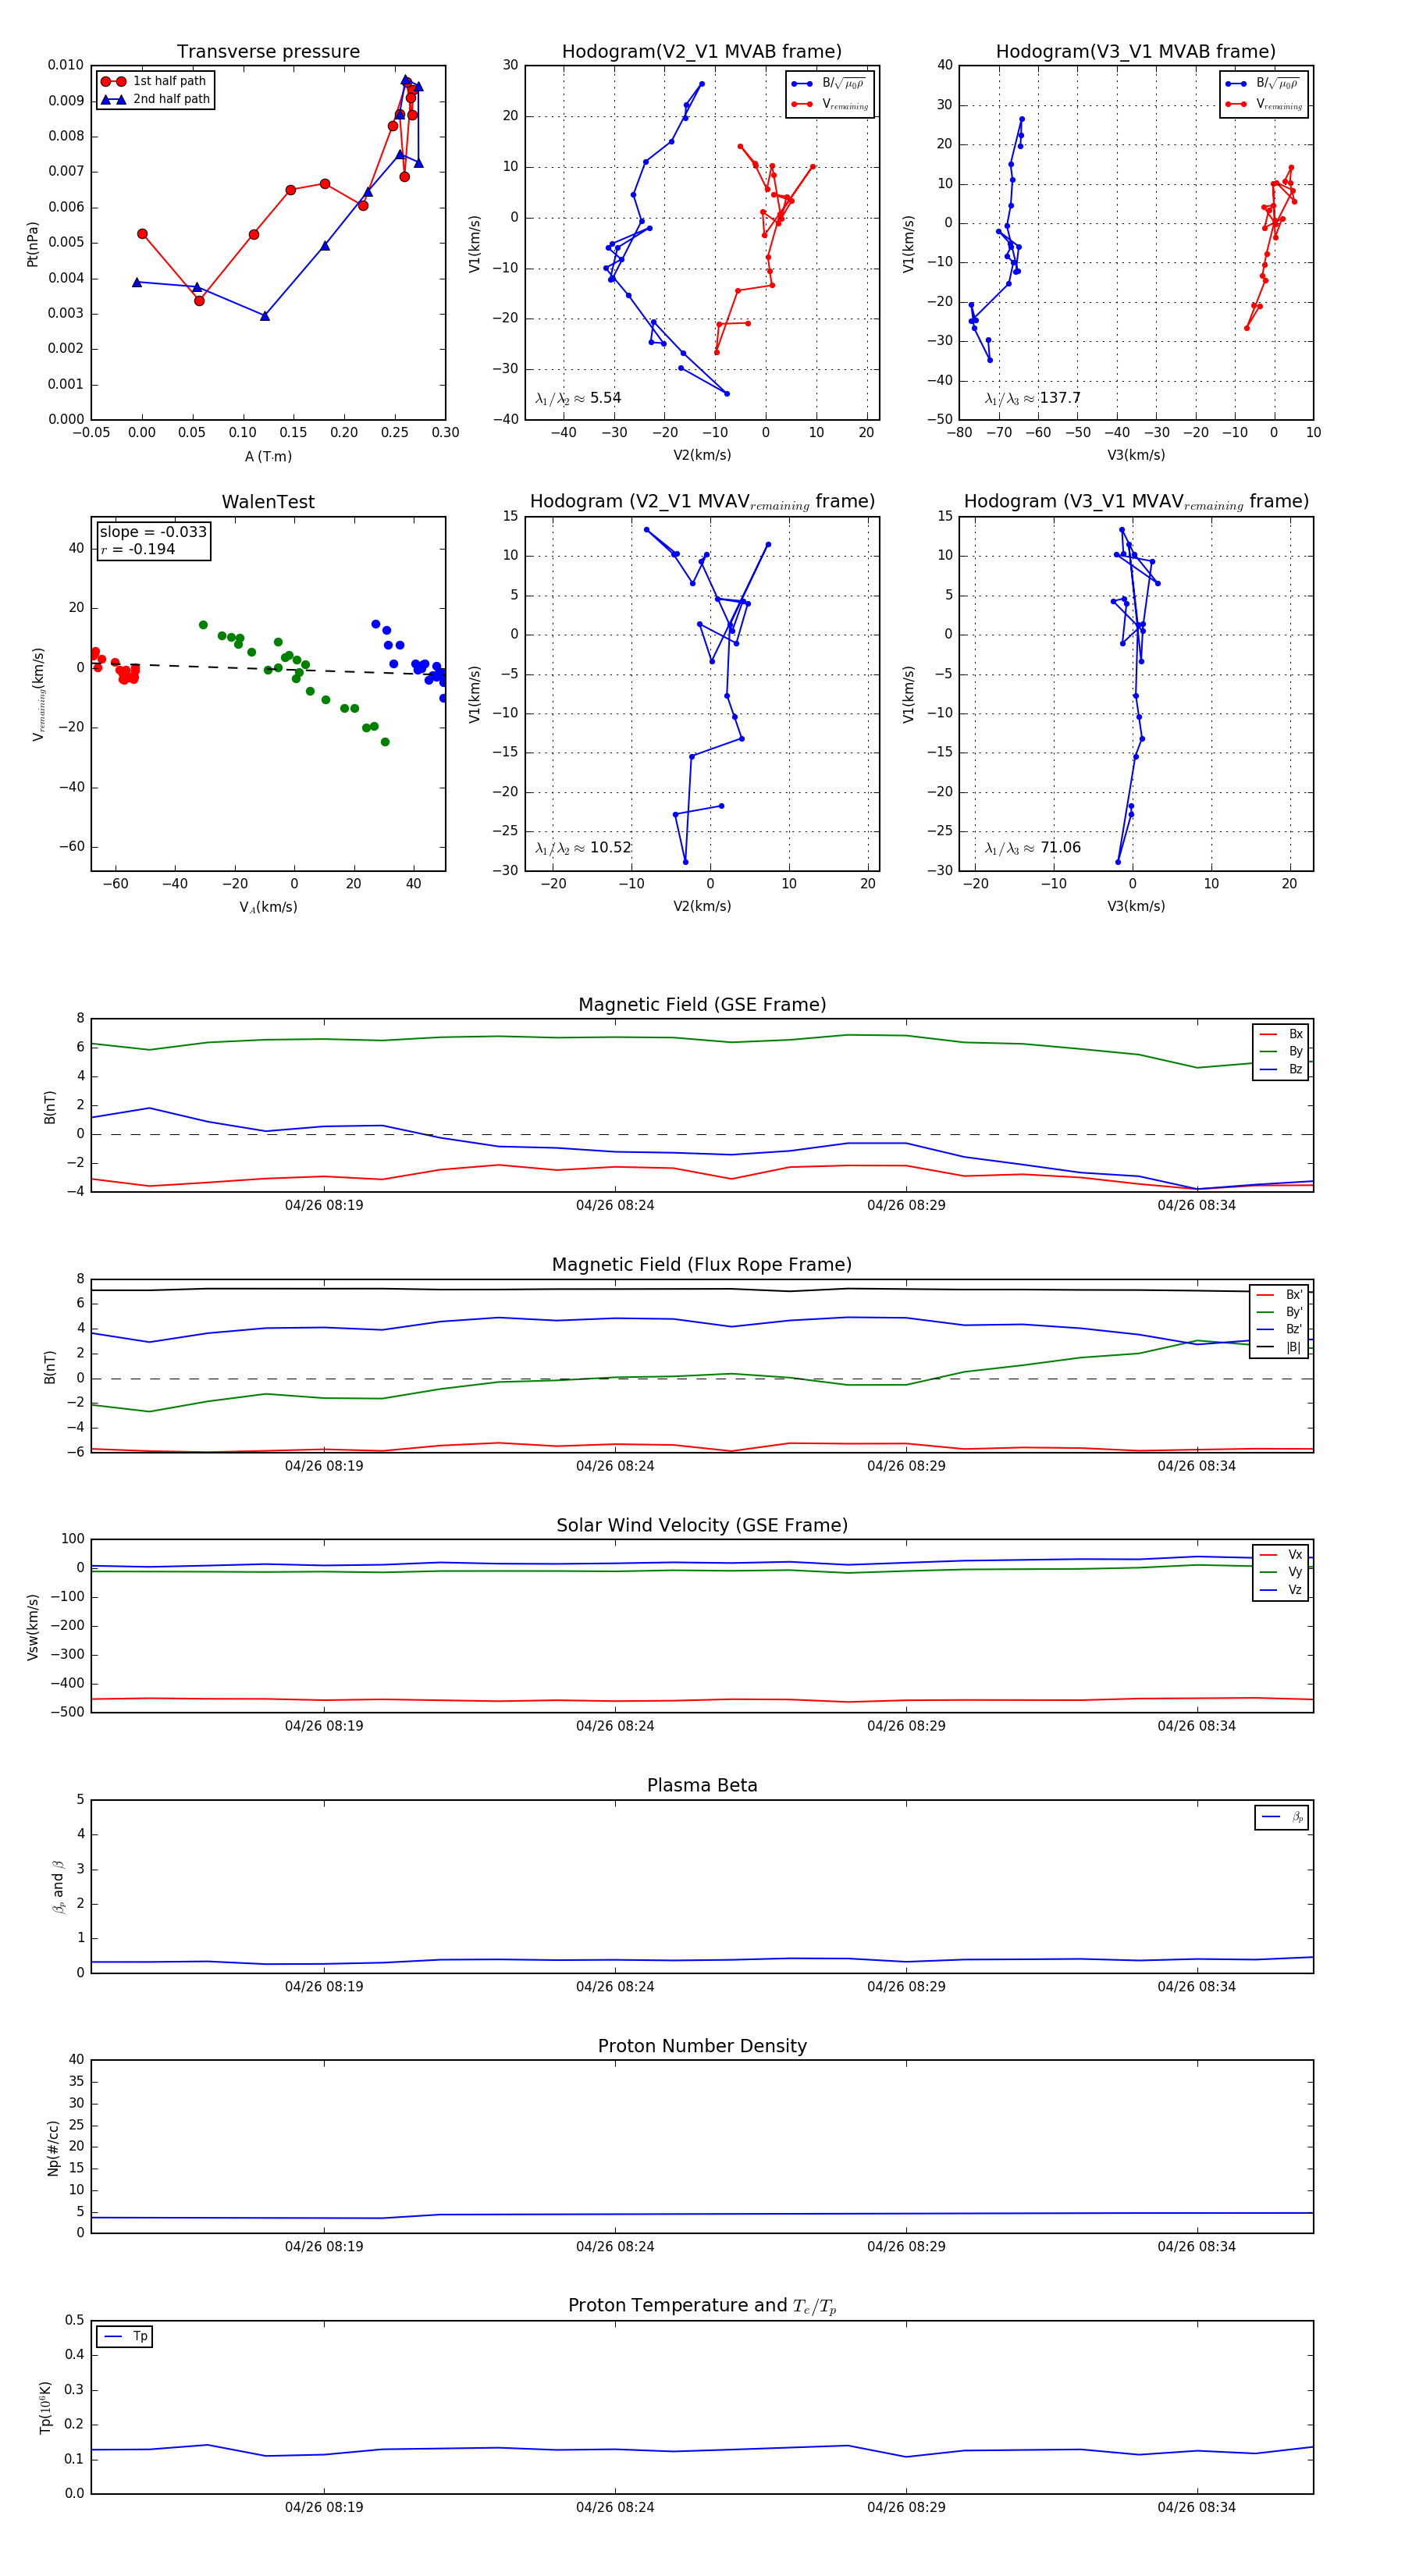Click '04/26 08:34' tick under Proton Number Density
The width and height of the screenshot is (1405, 2576).
click(x=1197, y=2246)
